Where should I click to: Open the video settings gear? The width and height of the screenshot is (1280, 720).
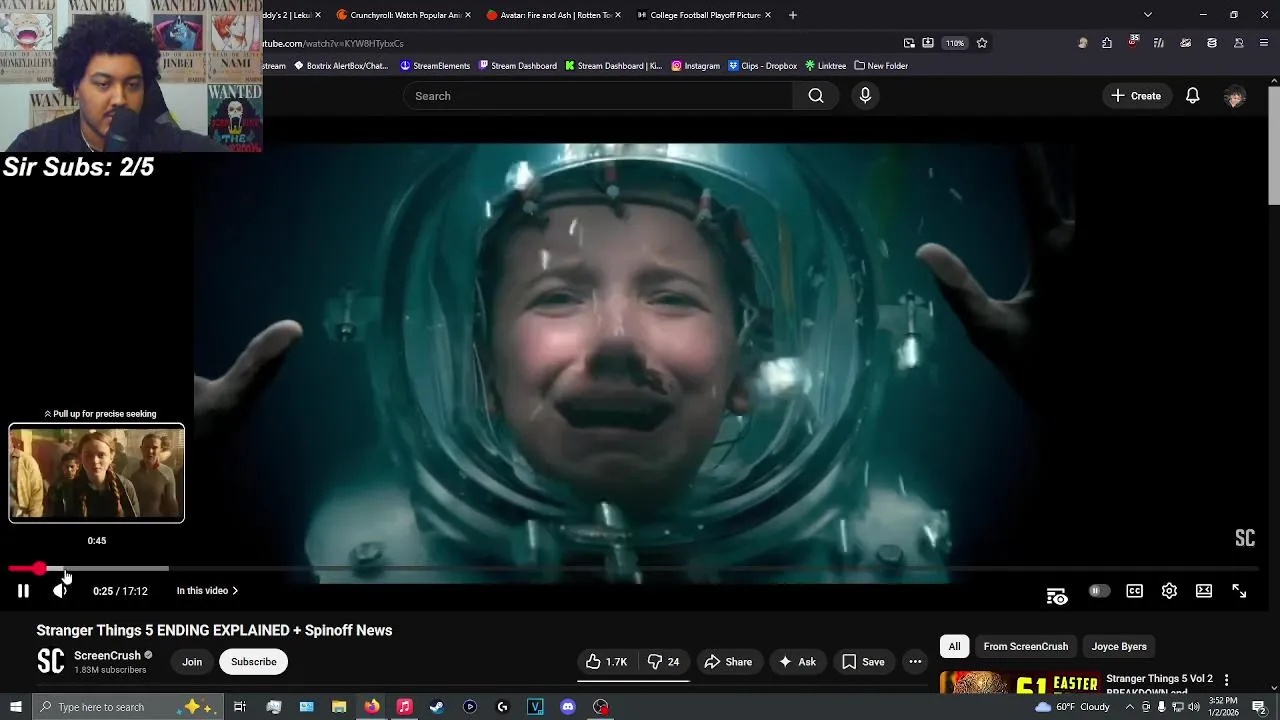tap(1169, 591)
